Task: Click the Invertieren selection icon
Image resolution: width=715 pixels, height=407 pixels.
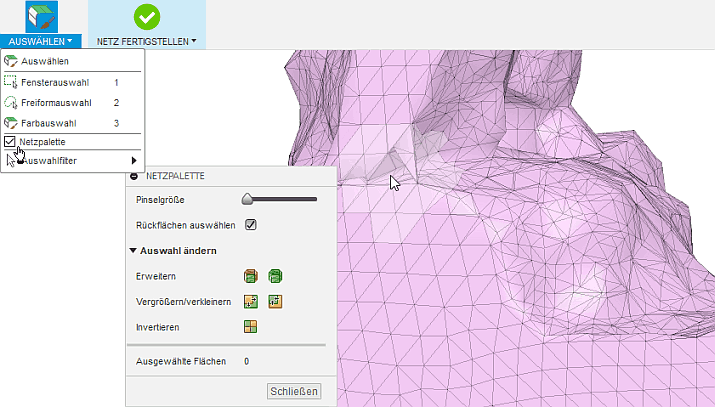Action: pos(251,327)
